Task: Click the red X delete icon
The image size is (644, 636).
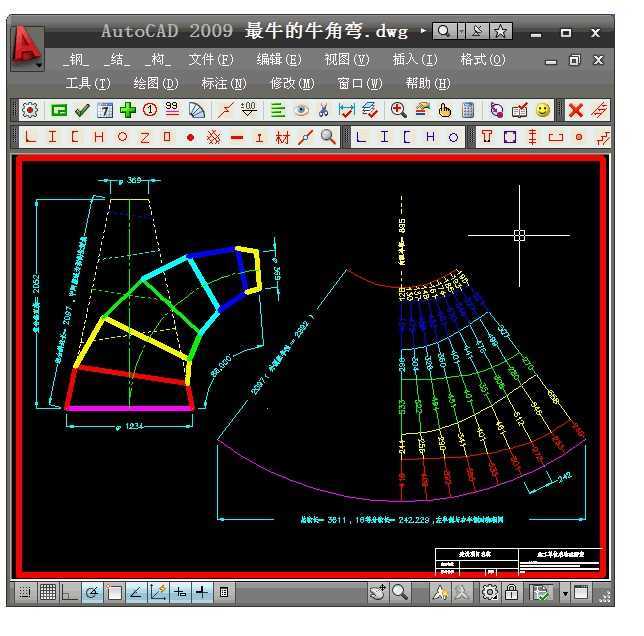Action: coord(576,110)
